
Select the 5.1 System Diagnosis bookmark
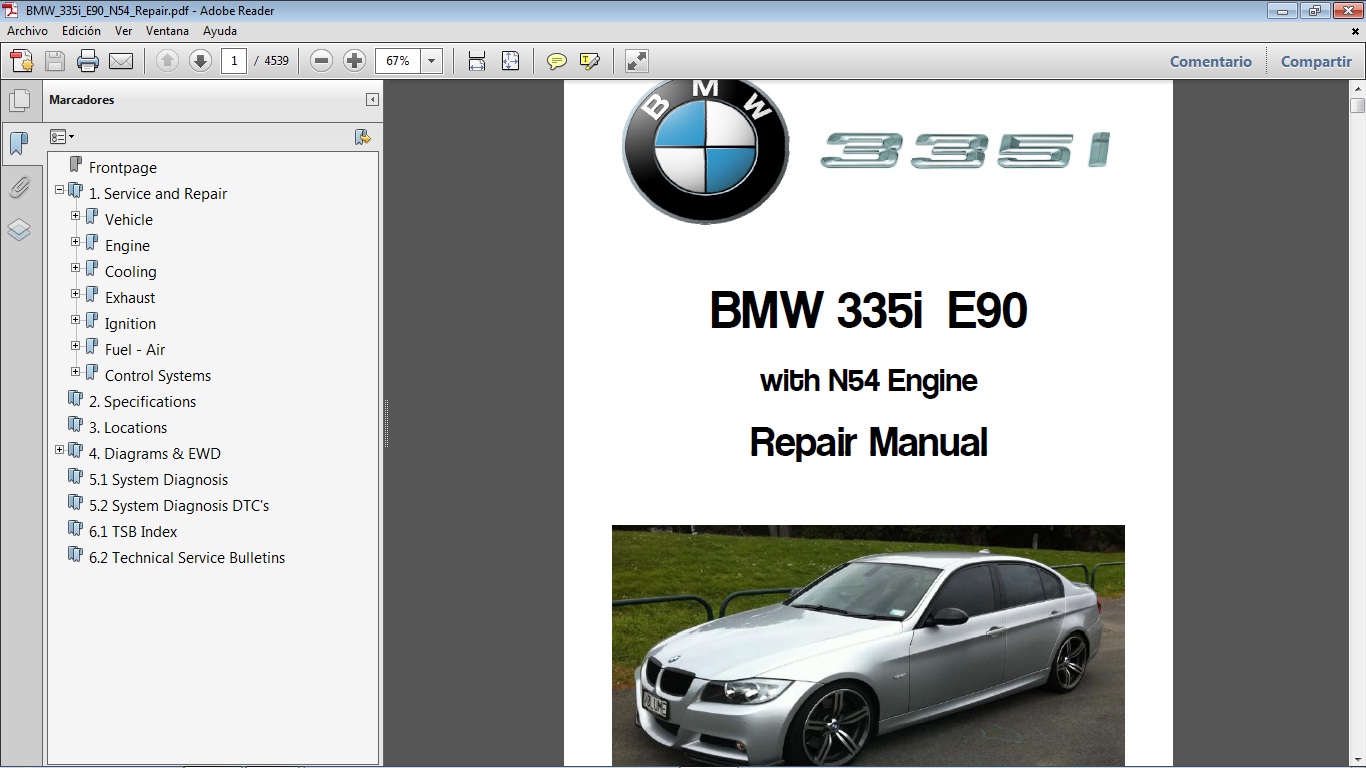click(x=158, y=480)
